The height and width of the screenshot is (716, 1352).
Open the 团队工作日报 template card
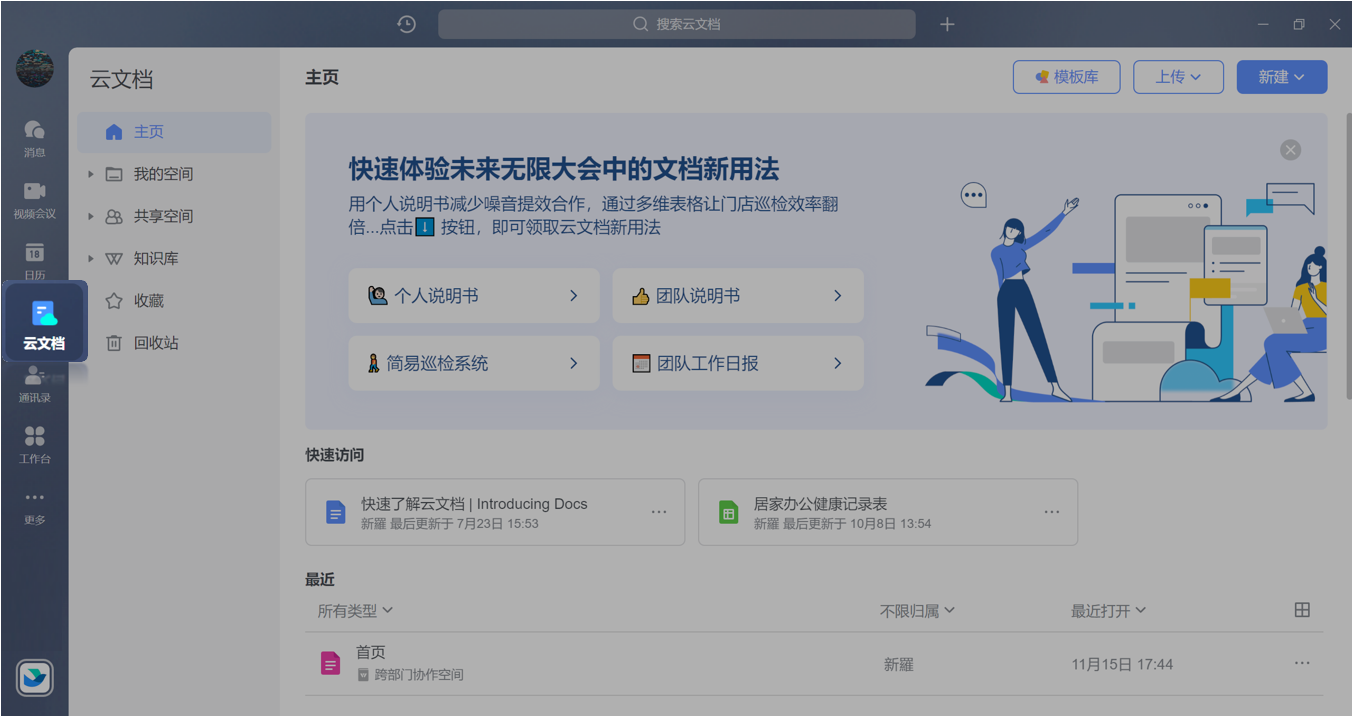738,363
